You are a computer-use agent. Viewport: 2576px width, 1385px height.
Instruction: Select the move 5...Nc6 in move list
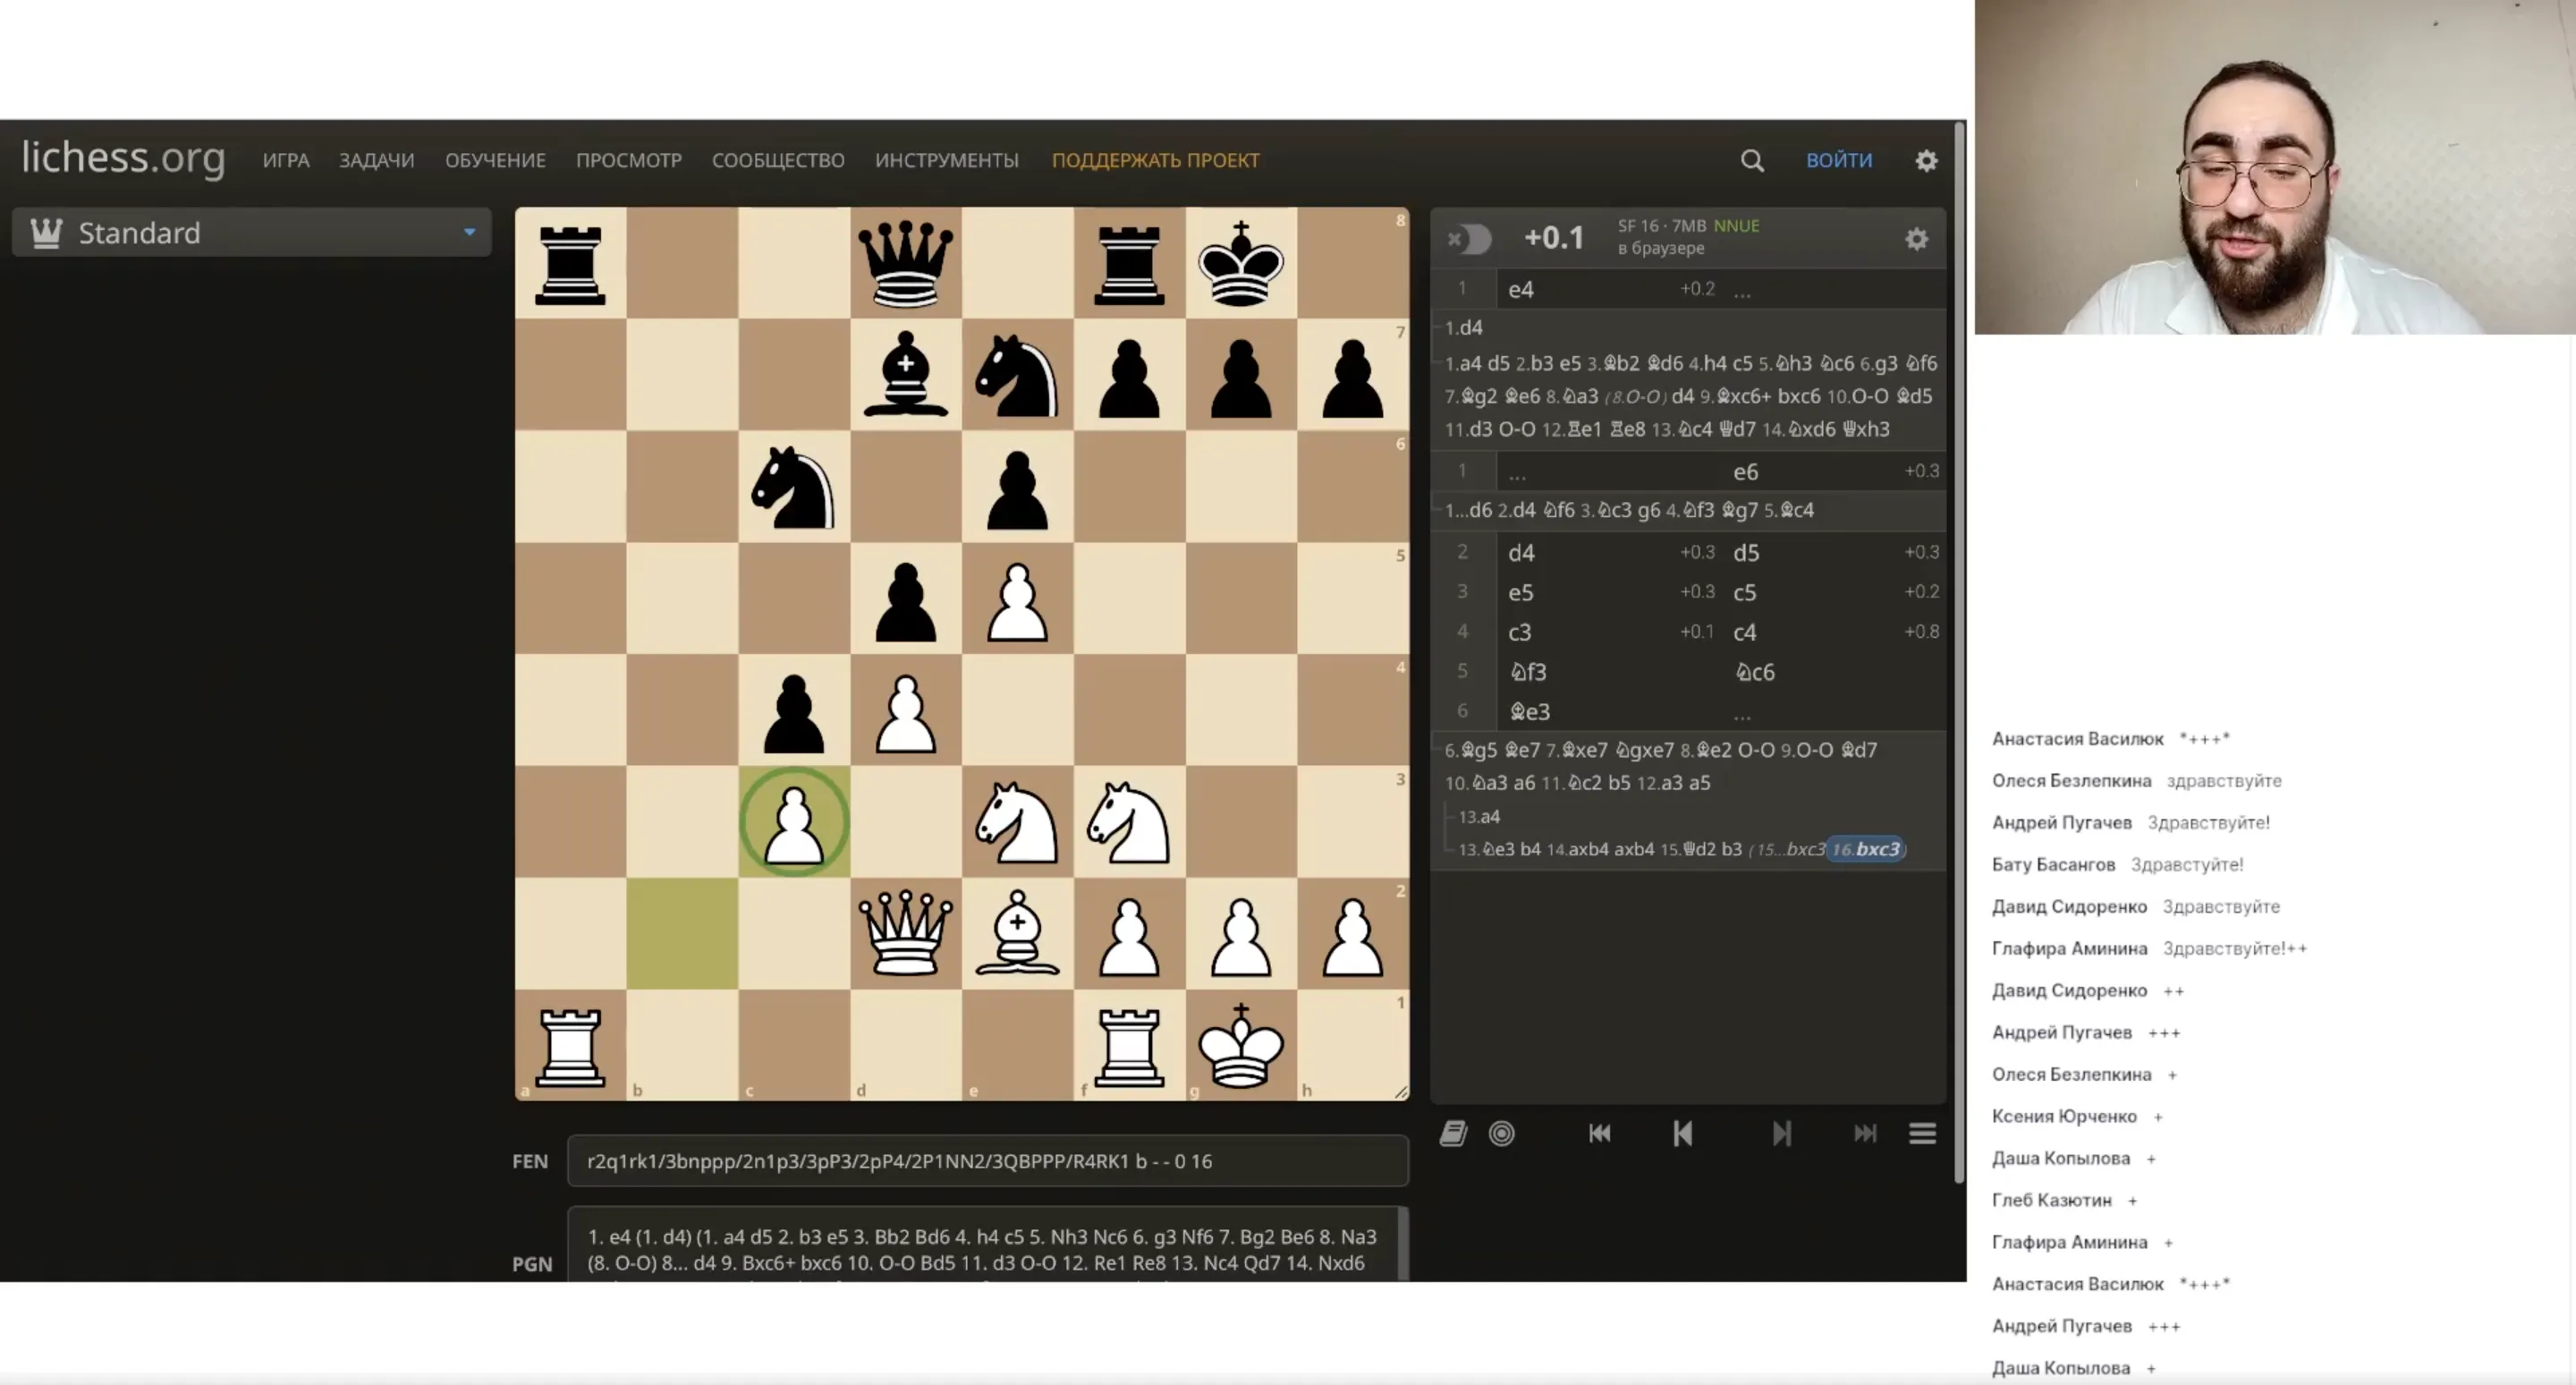click(1754, 672)
